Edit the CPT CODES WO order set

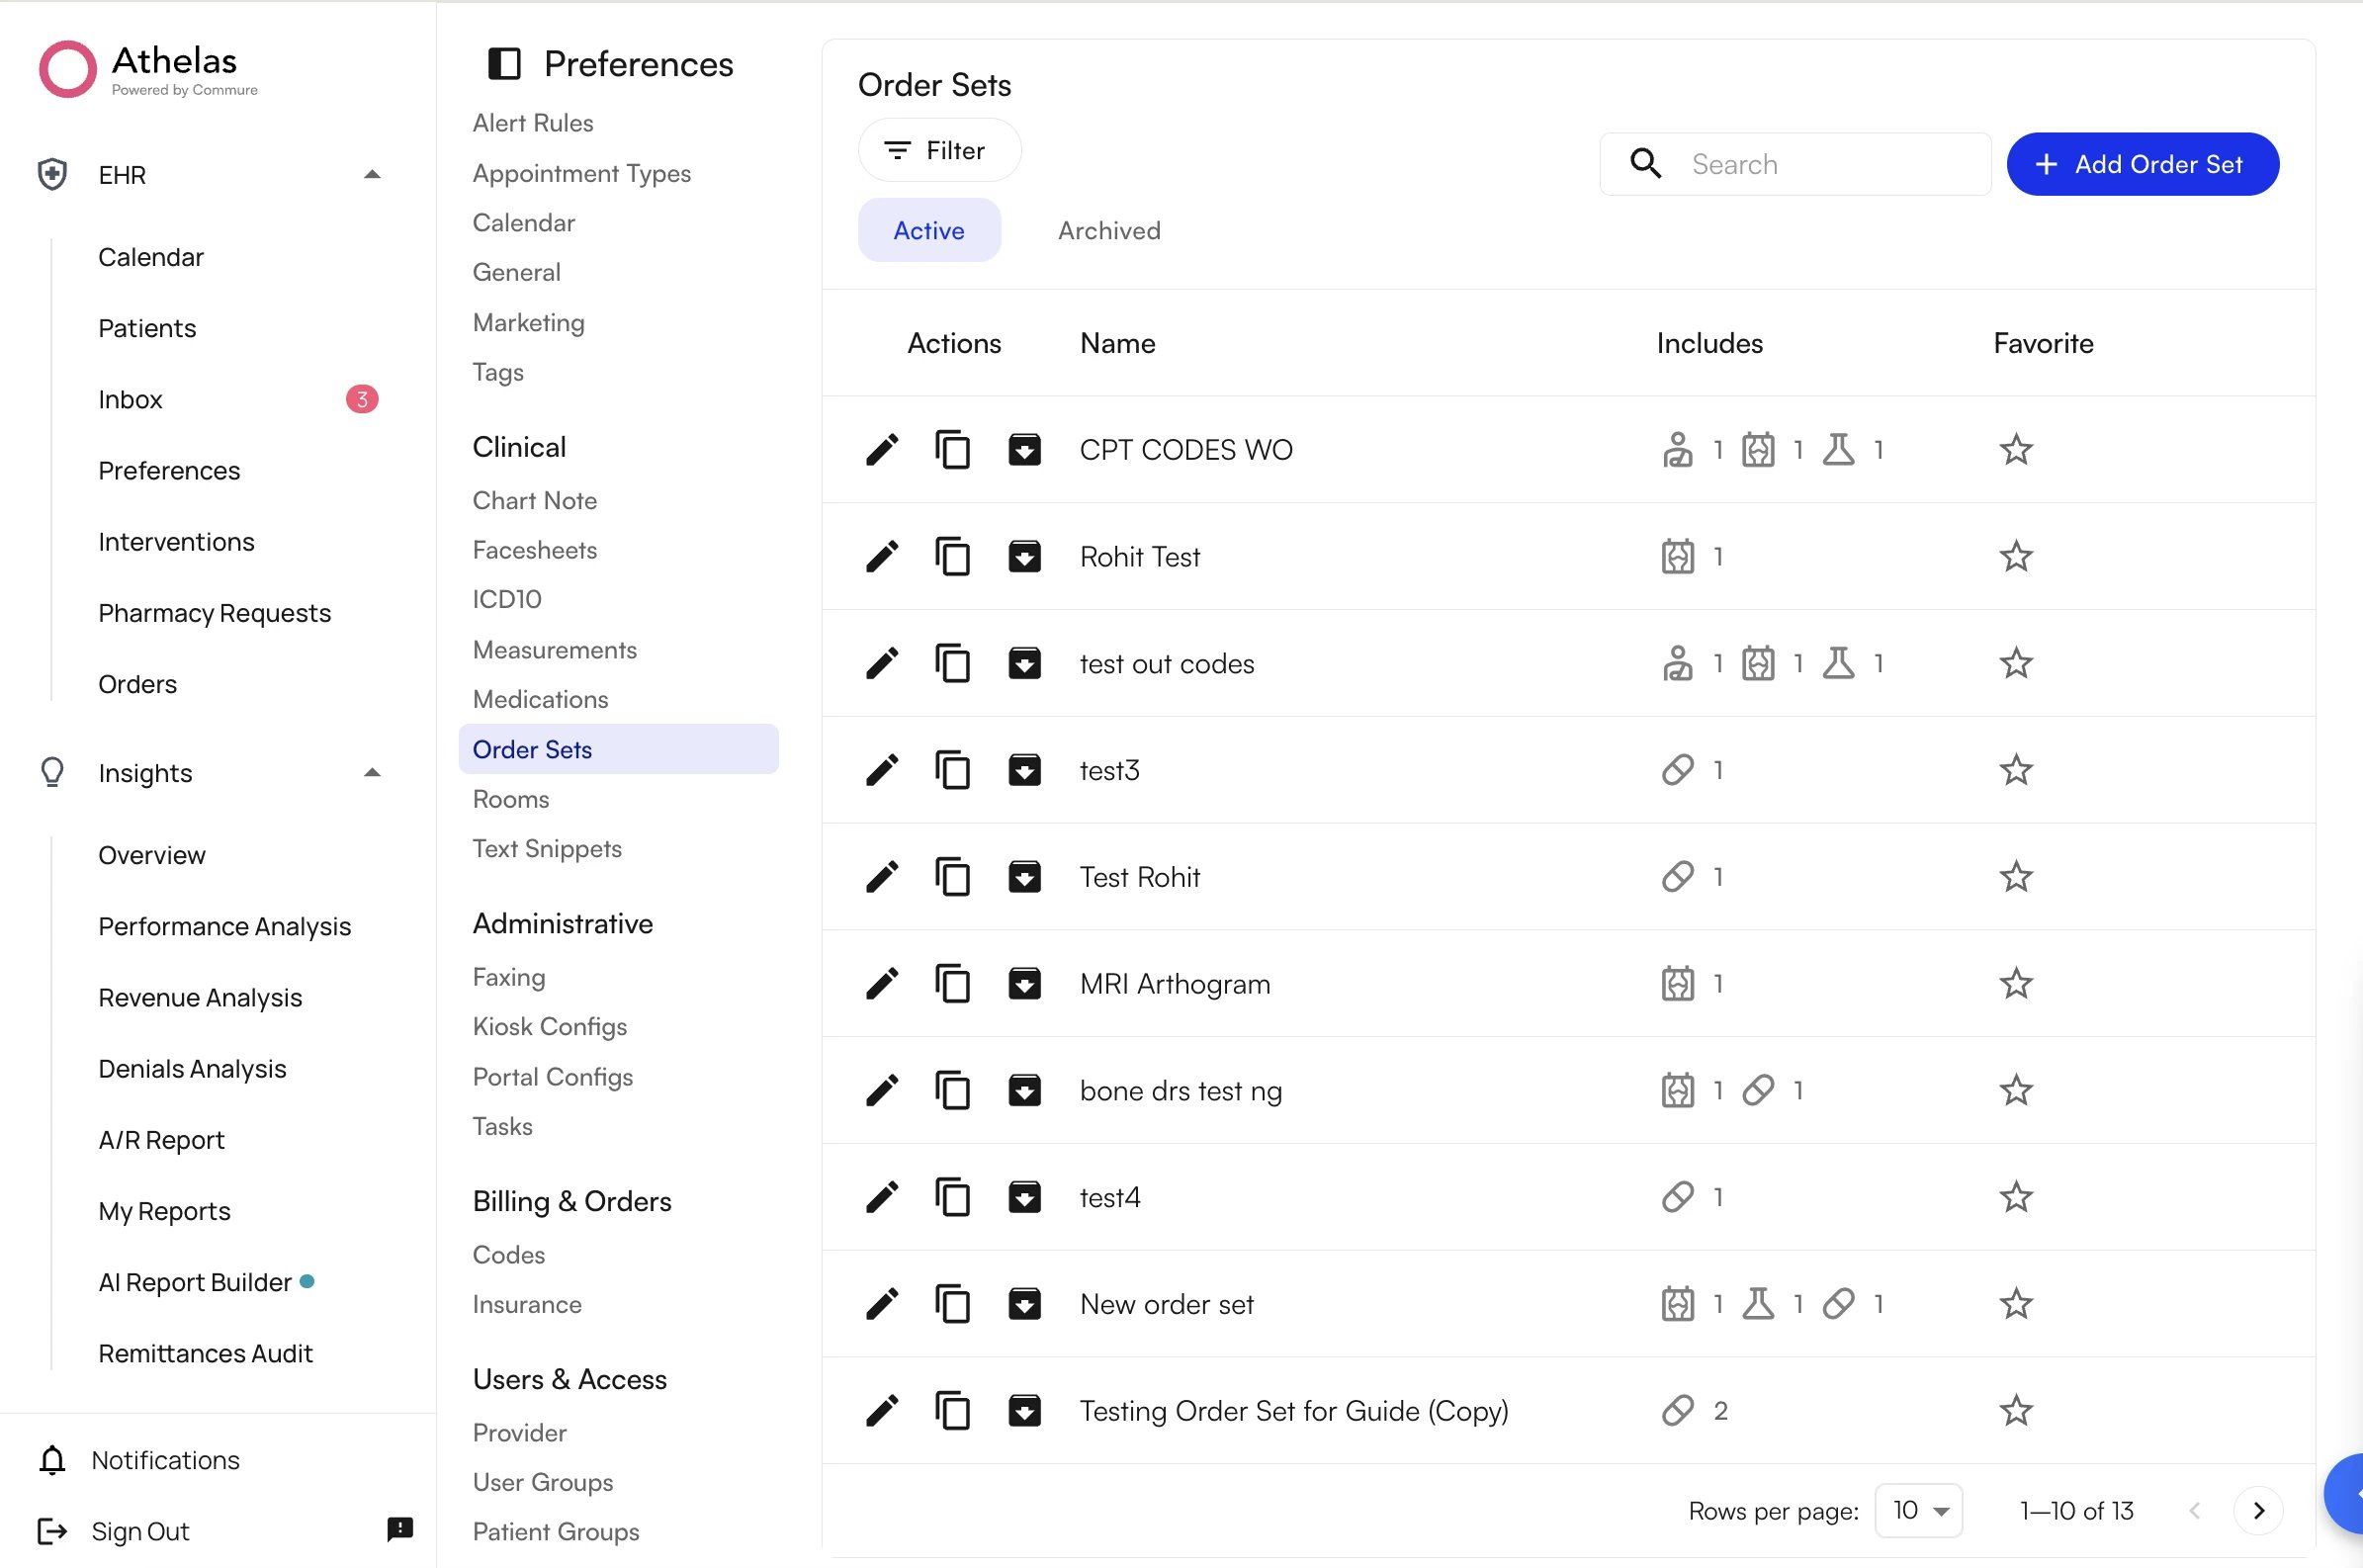881,450
